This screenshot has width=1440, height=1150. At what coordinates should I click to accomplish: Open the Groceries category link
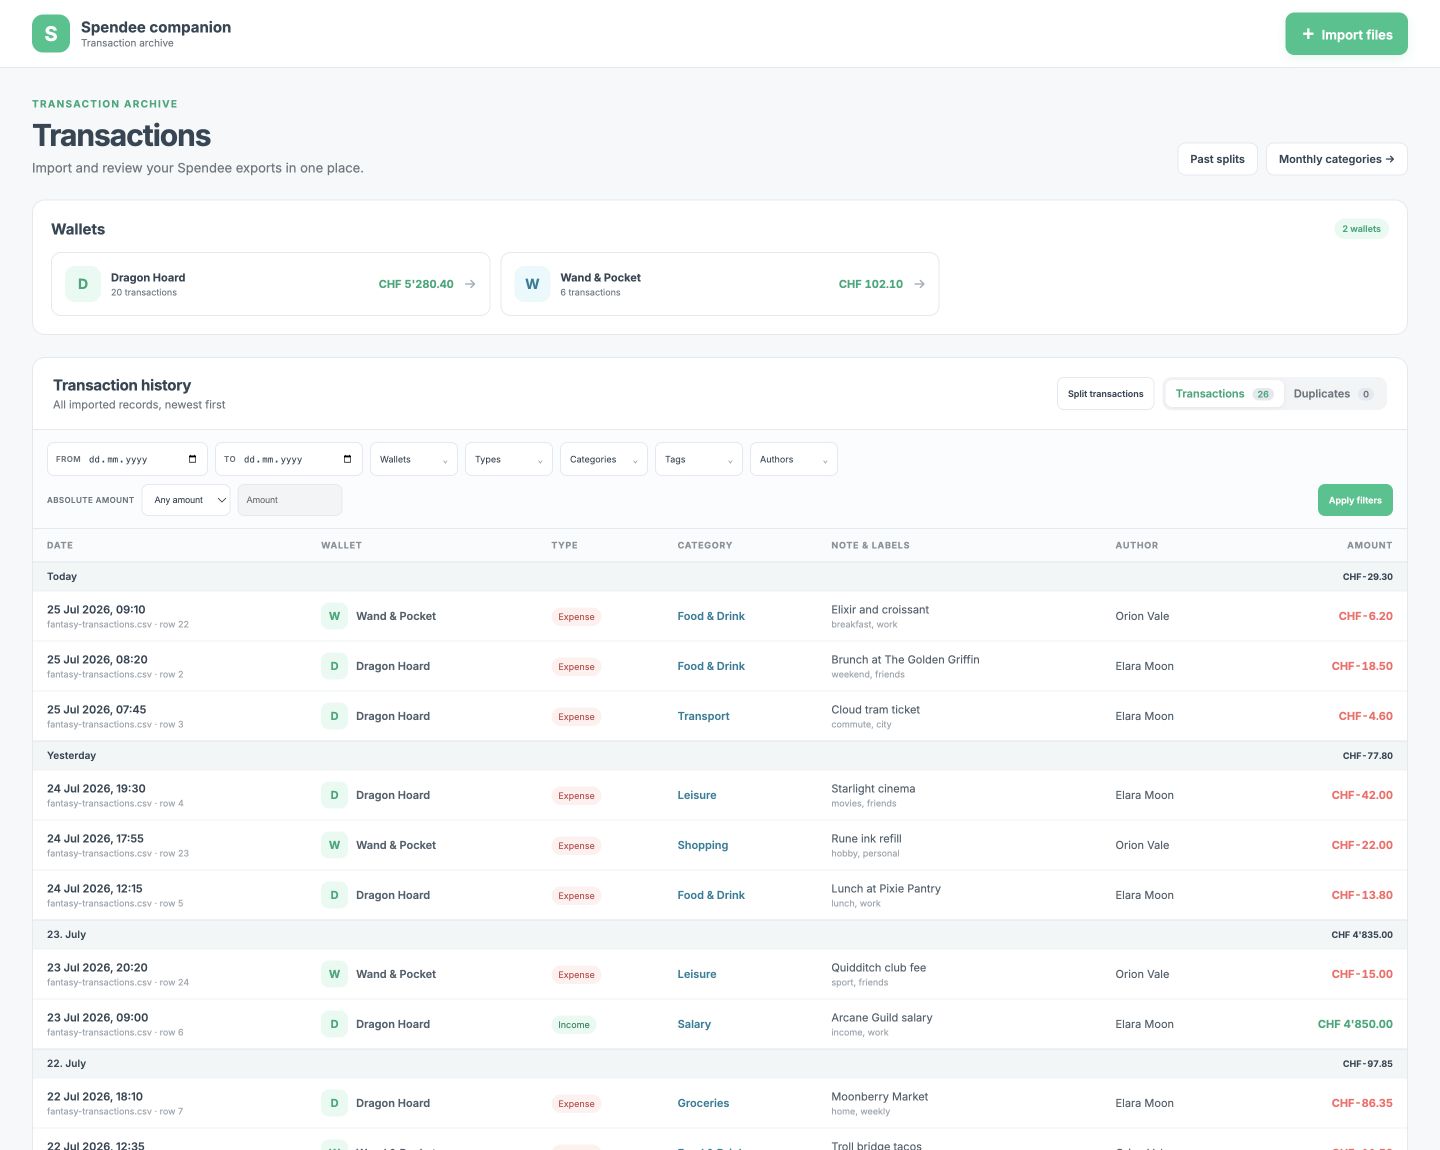(x=703, y=1103)
